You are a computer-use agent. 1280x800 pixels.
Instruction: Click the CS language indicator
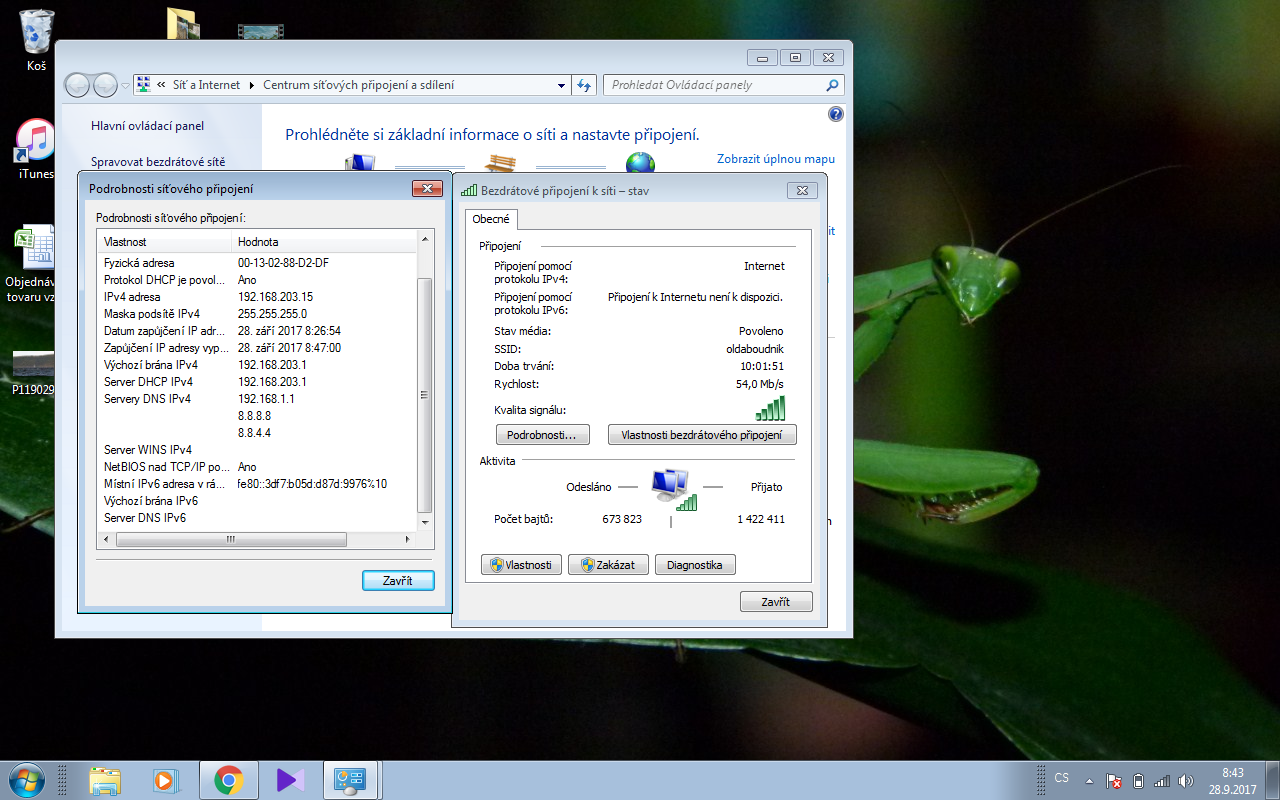[1062, 778]
